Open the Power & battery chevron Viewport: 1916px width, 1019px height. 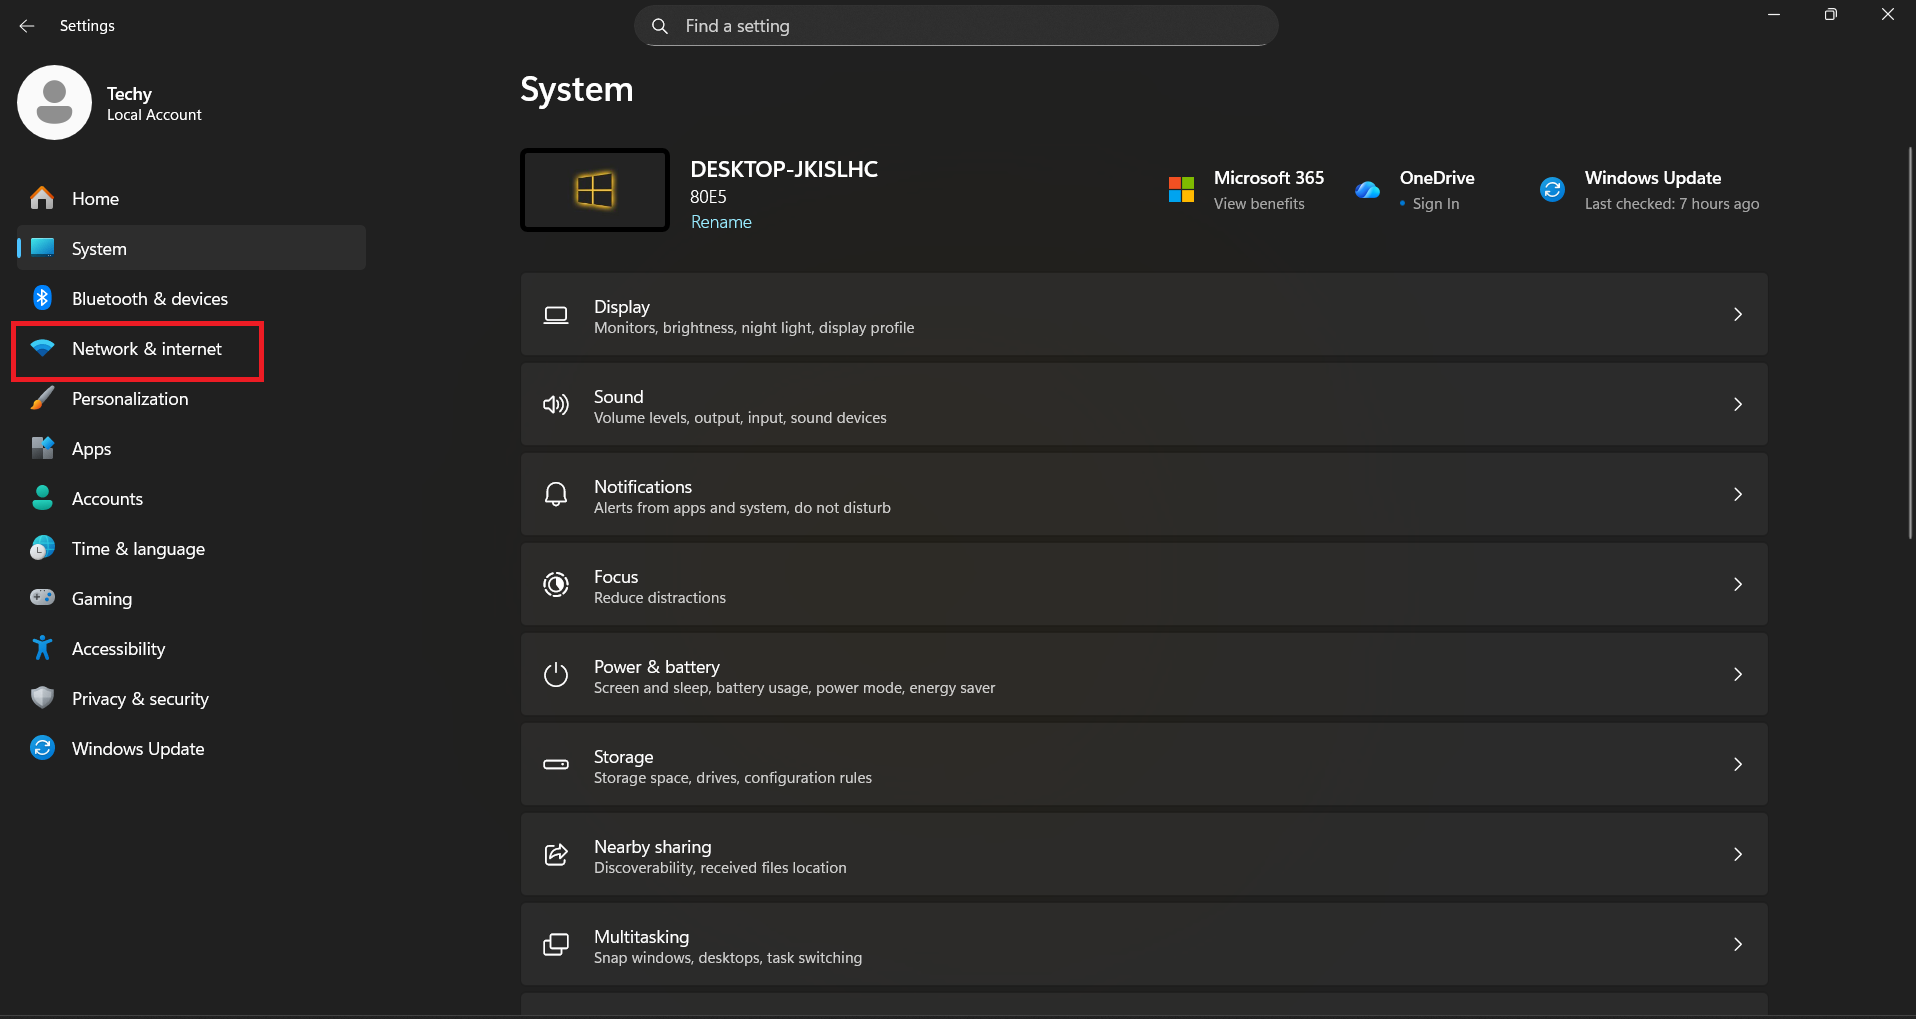coord(1737,674)
